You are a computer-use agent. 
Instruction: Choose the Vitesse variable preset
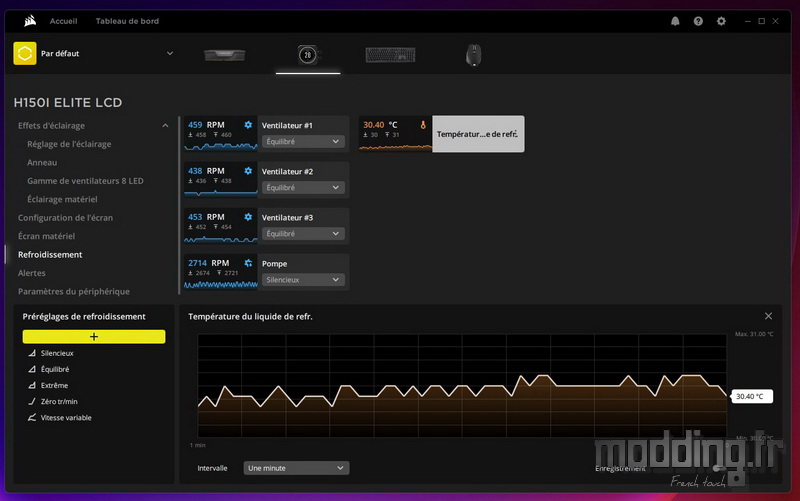(x=66, y=417)
